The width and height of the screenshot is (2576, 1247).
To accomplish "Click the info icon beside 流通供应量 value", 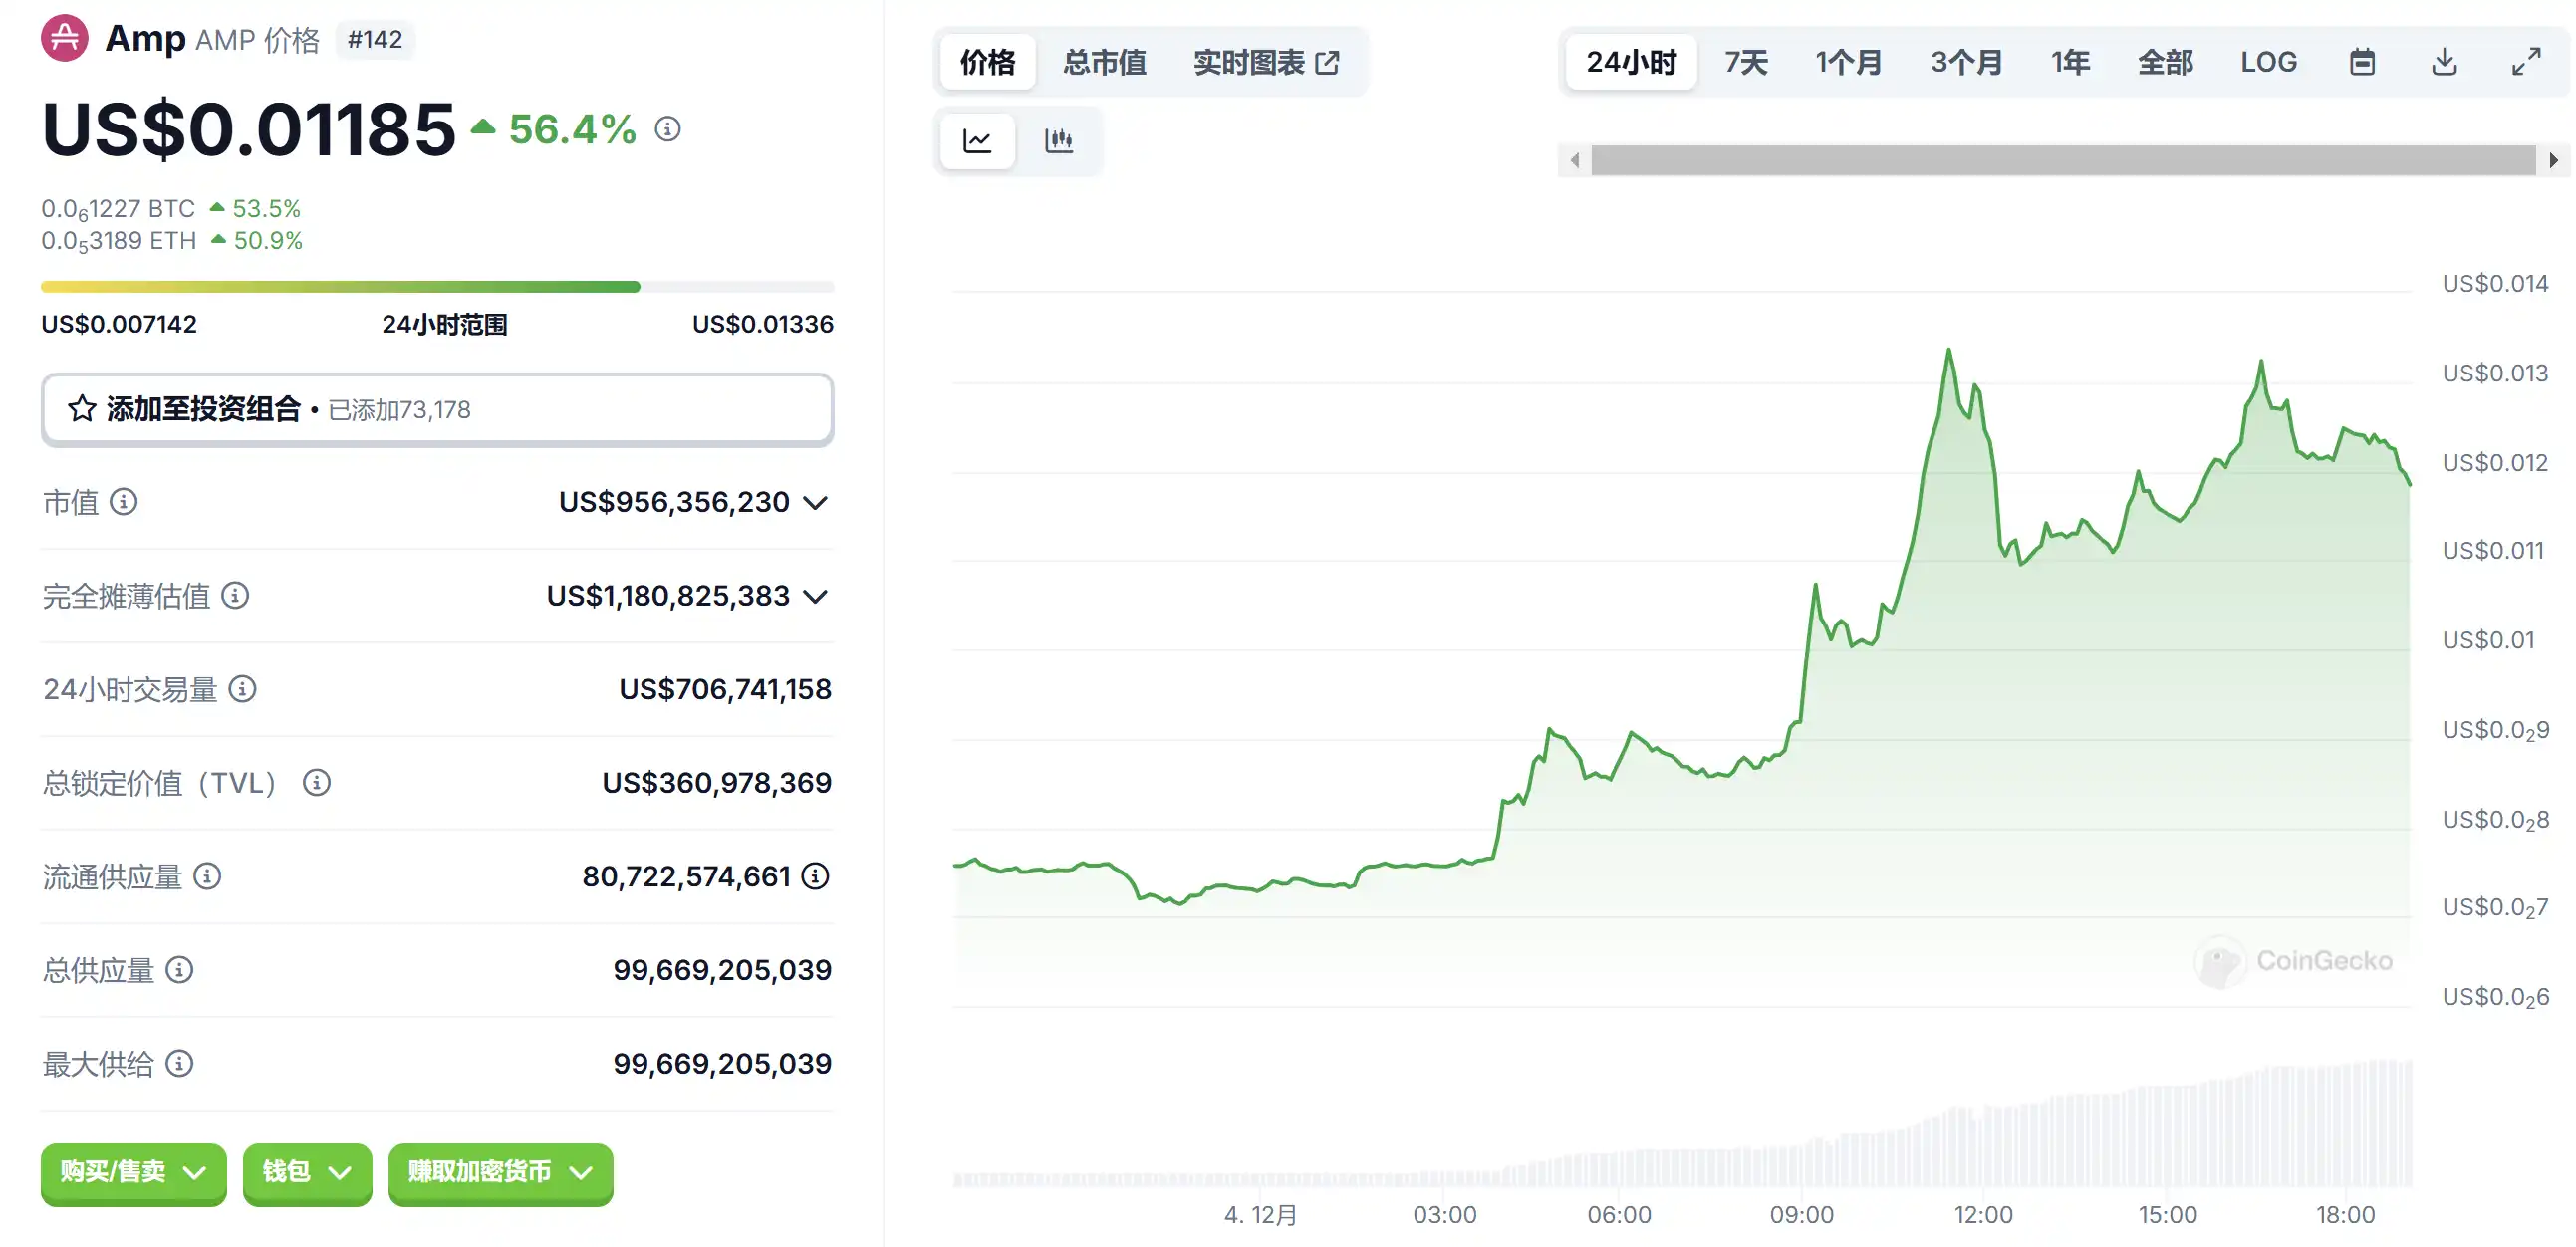I will [x=815, y=876].
